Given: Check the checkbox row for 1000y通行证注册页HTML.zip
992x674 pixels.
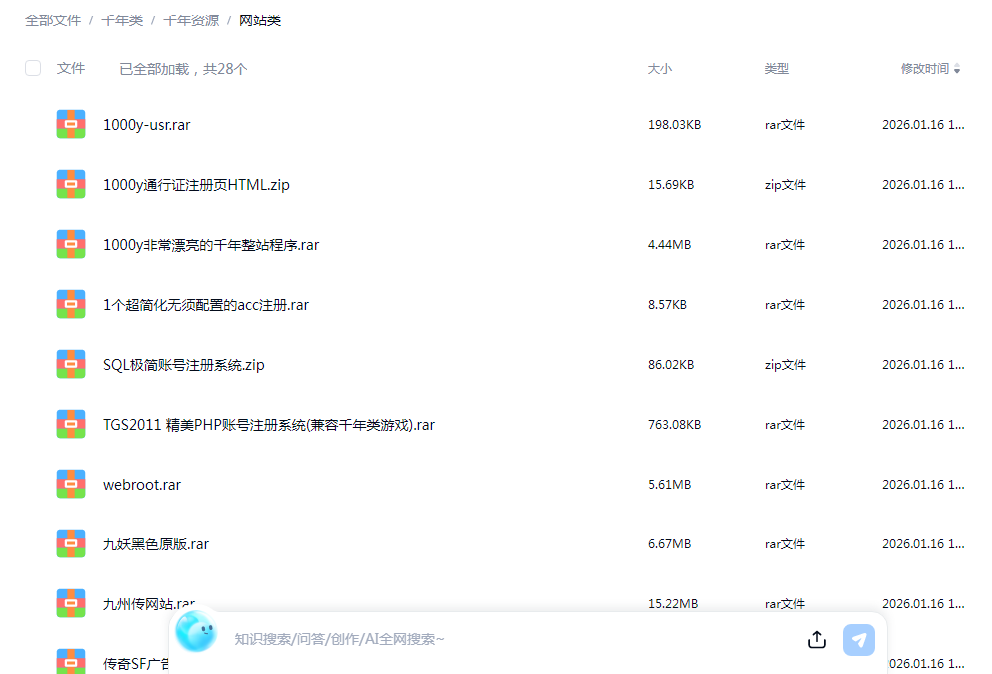Looking at the screenshot, I should point(33,184).
